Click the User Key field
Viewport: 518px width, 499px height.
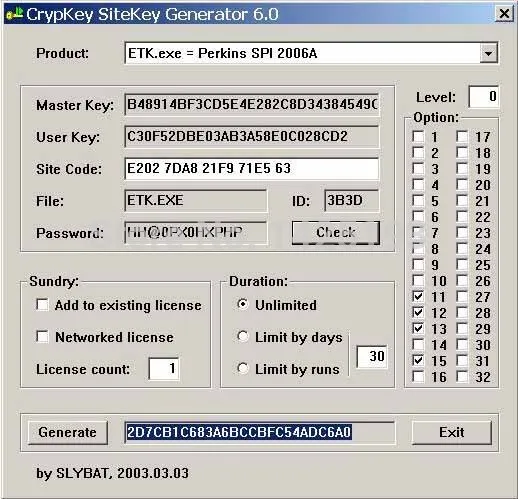(252, 137)
